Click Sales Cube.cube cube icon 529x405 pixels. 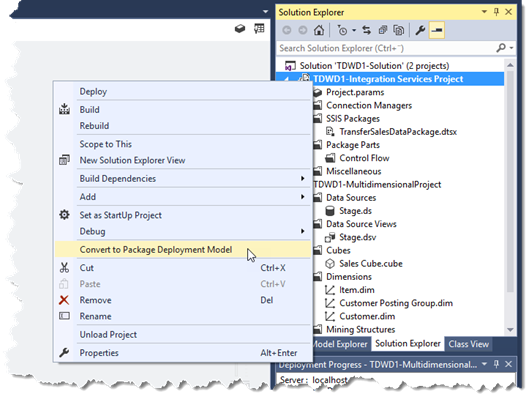pyautogui.click(x=330, y=264)
